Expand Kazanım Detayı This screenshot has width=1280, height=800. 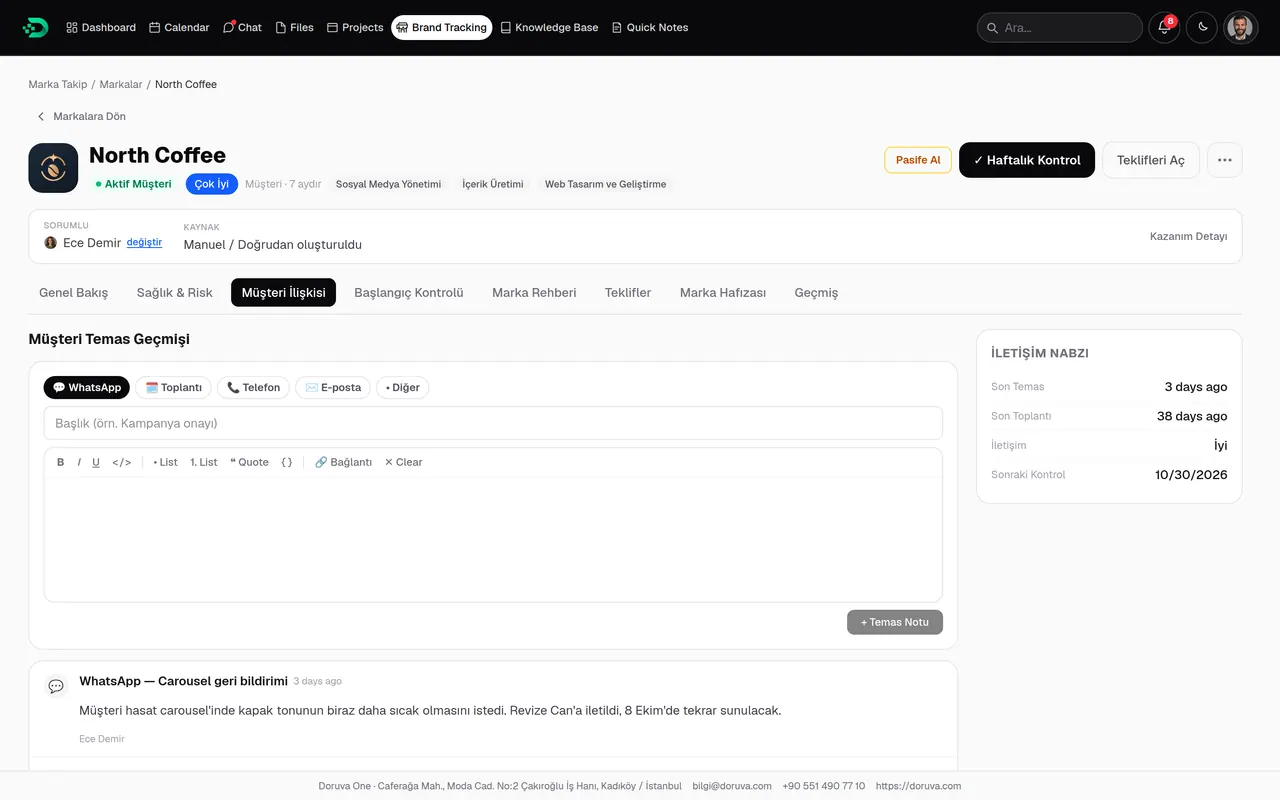(x=1188, y=236)
